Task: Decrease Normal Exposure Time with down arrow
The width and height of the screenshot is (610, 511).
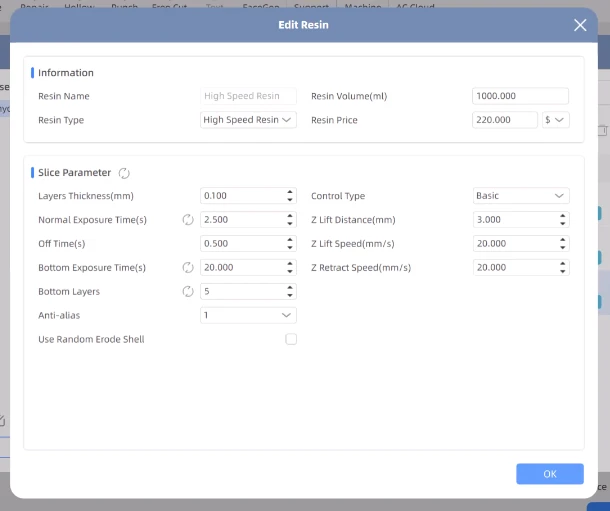Action: pos(290,224)
